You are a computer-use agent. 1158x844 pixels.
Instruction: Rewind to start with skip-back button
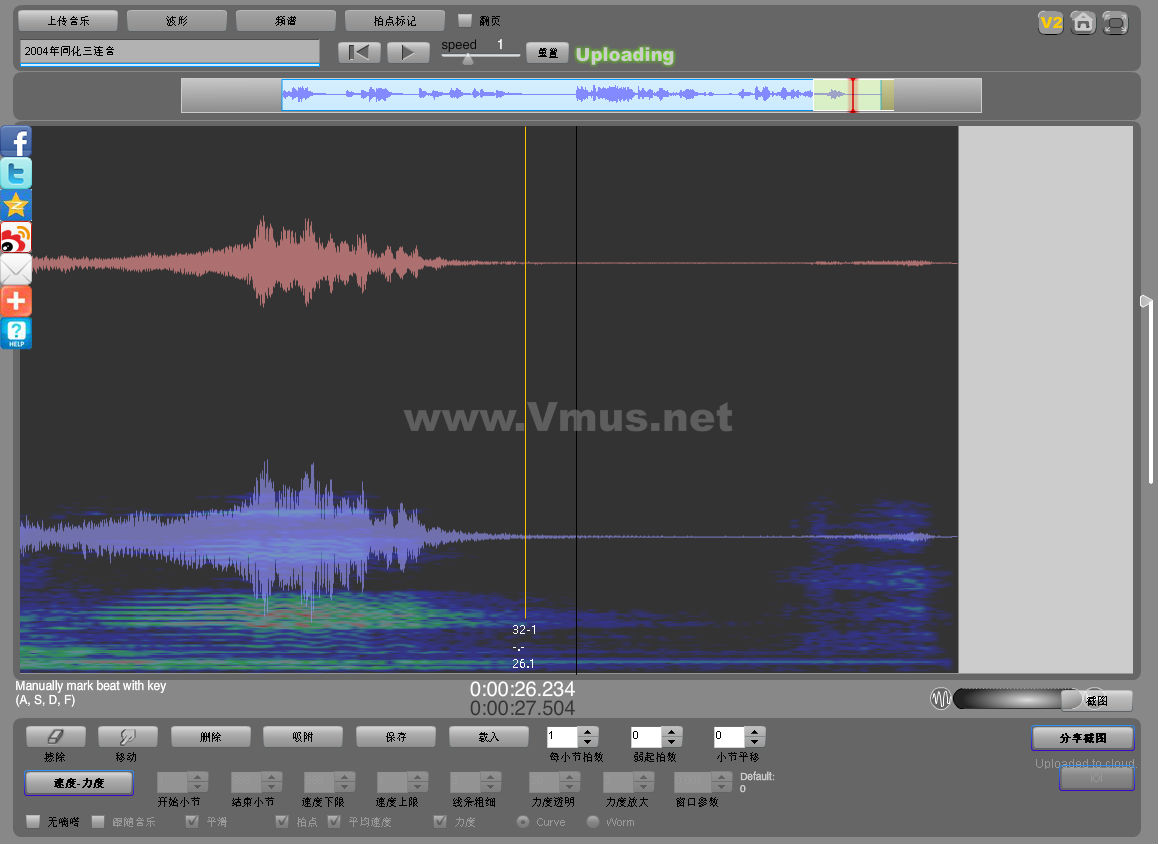[x=358, y=53]
